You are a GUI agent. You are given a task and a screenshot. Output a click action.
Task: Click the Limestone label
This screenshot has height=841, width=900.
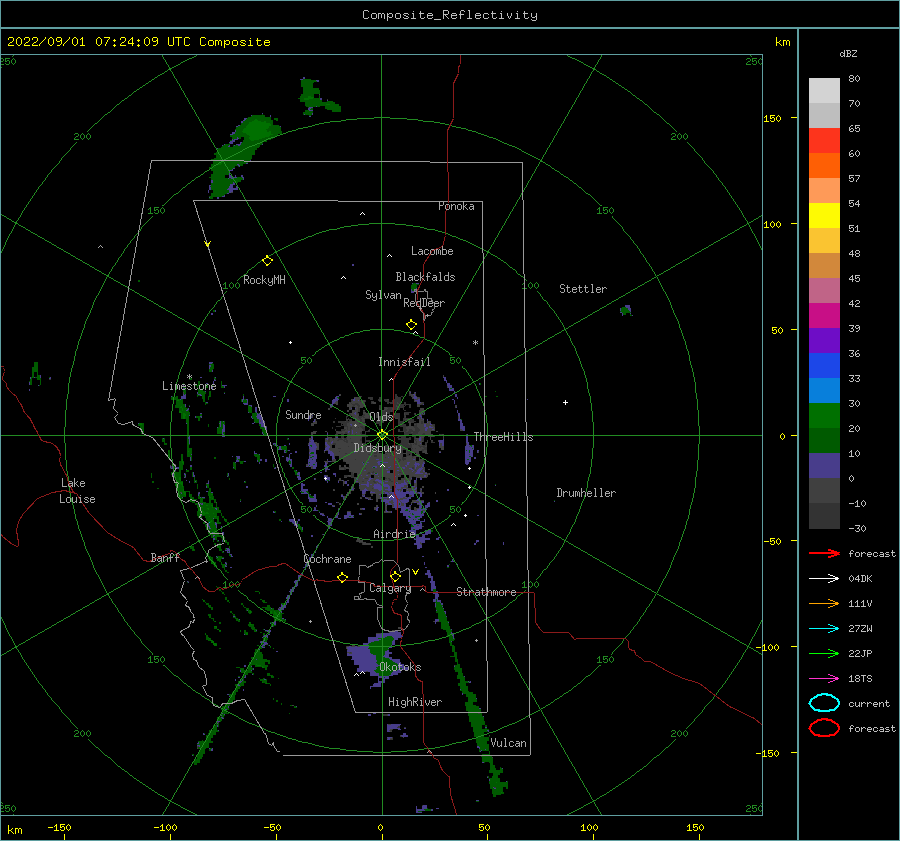point(189,386)
